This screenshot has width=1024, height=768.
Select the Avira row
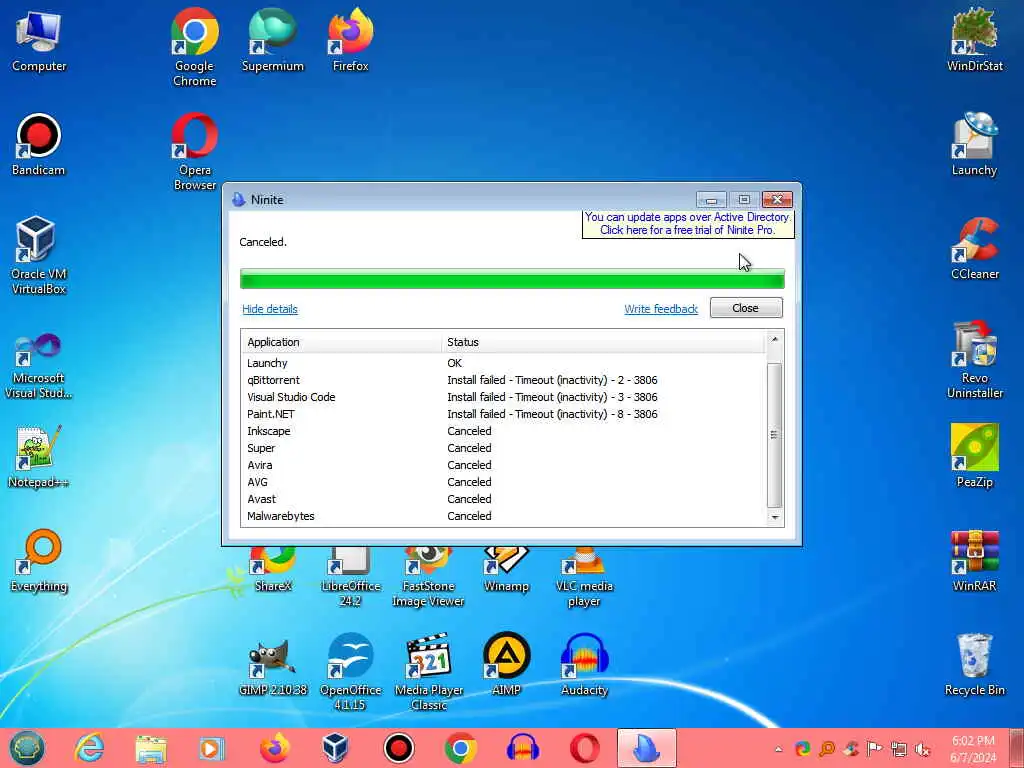pyautogui.click(x=503, y=465)
